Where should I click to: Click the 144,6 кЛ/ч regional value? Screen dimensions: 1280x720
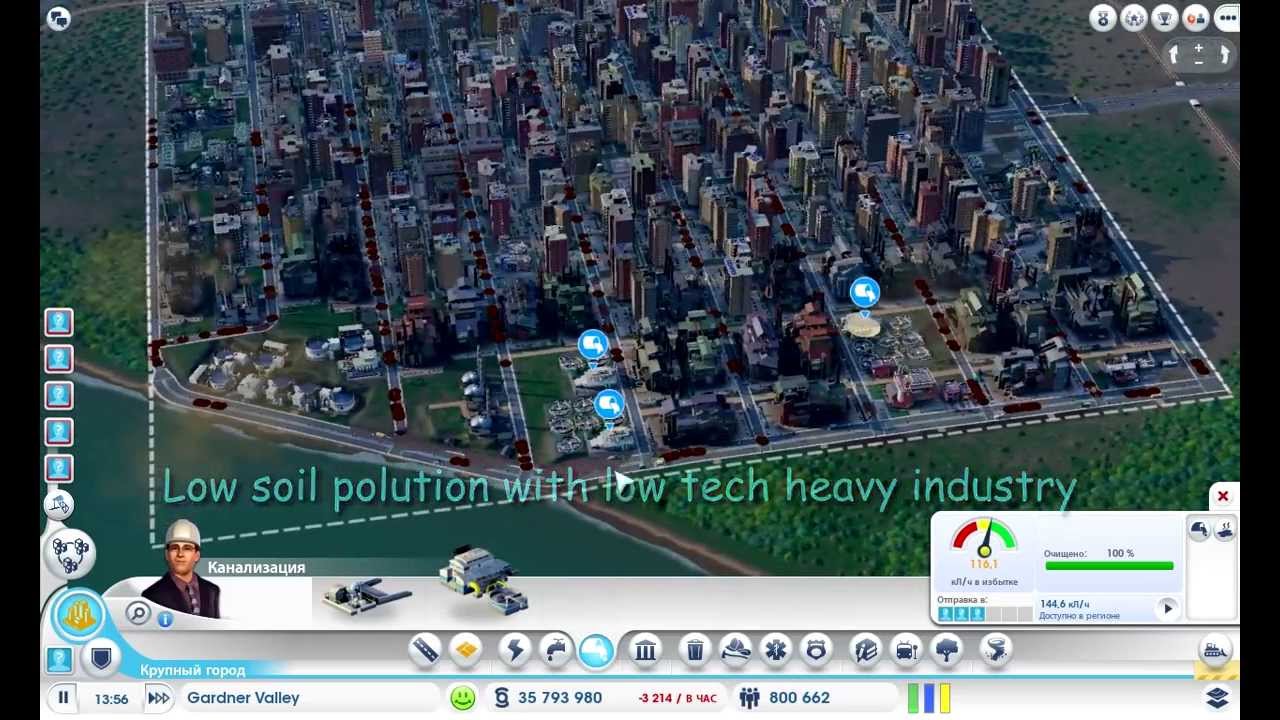[x=1065, y=604]
